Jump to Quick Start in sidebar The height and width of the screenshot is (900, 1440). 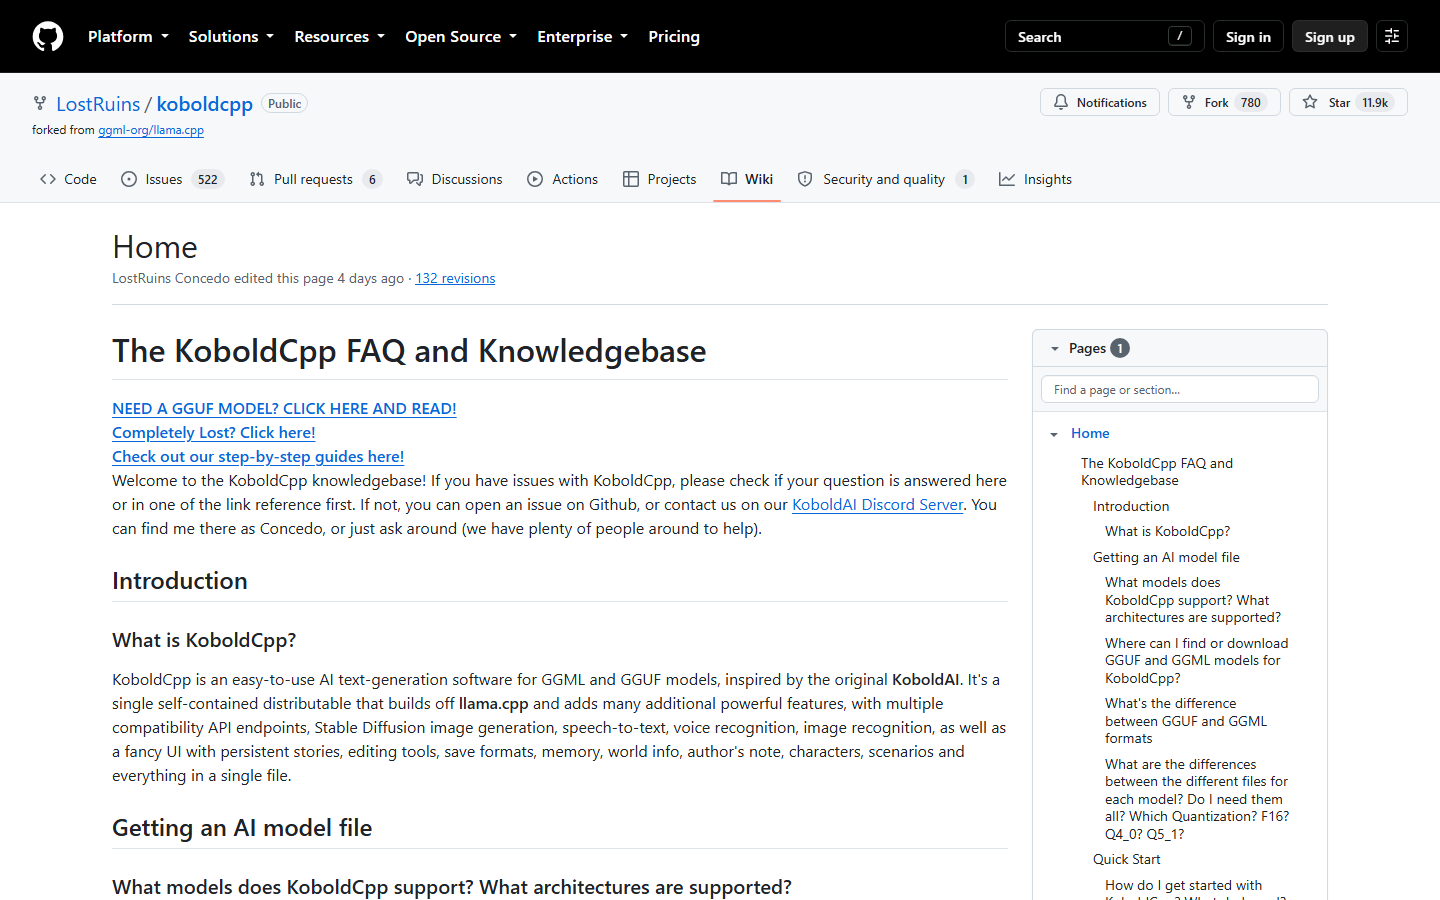(1127, 859)
